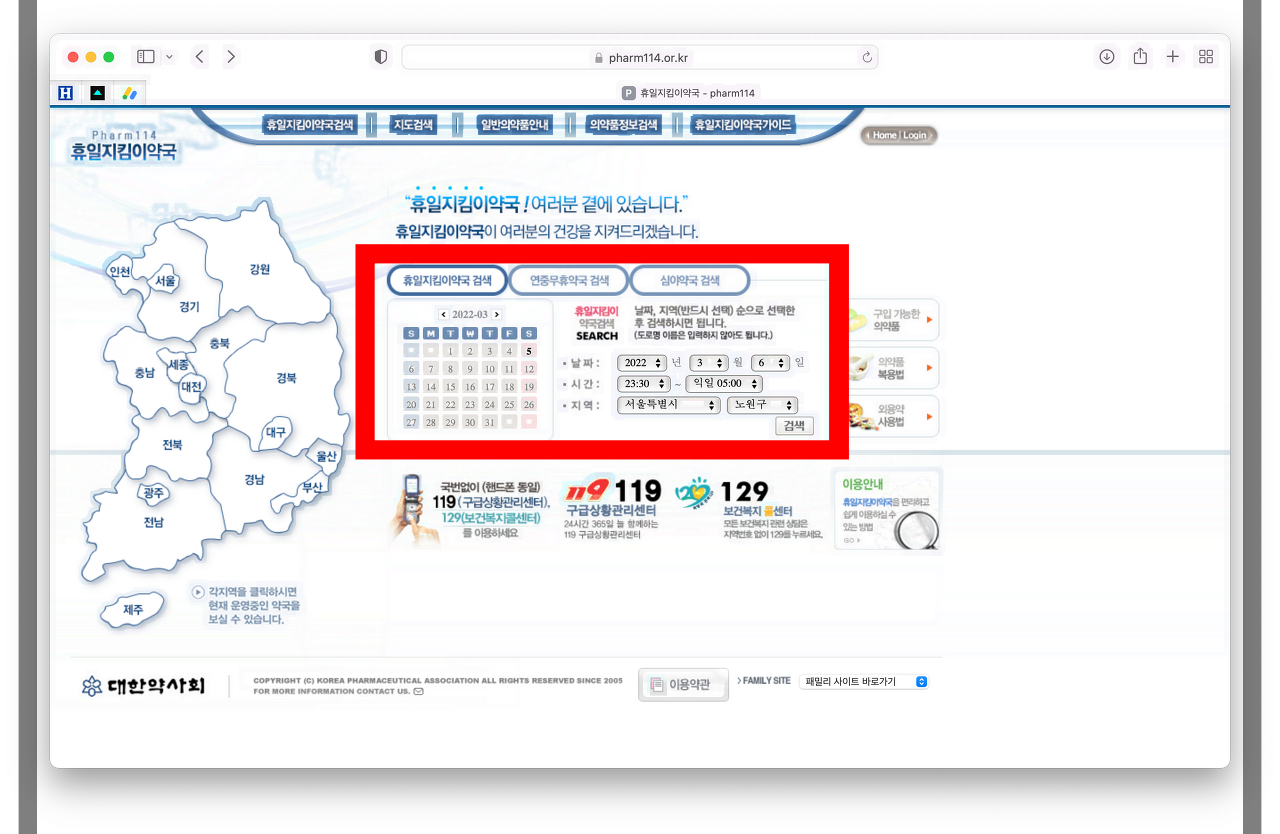Click the 전북 region on the map

coord(172,445)
